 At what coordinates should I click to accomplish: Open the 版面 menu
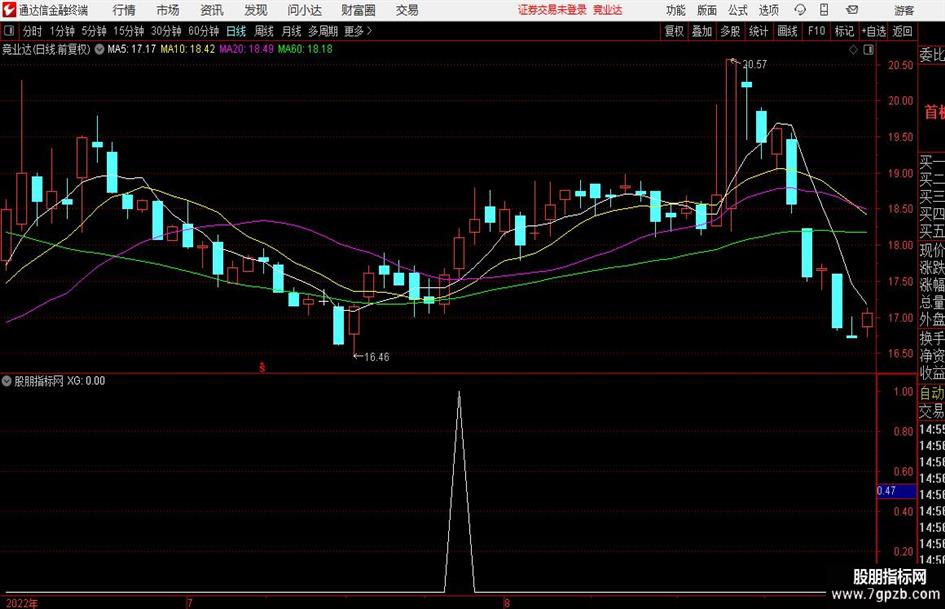coord(707,10)
